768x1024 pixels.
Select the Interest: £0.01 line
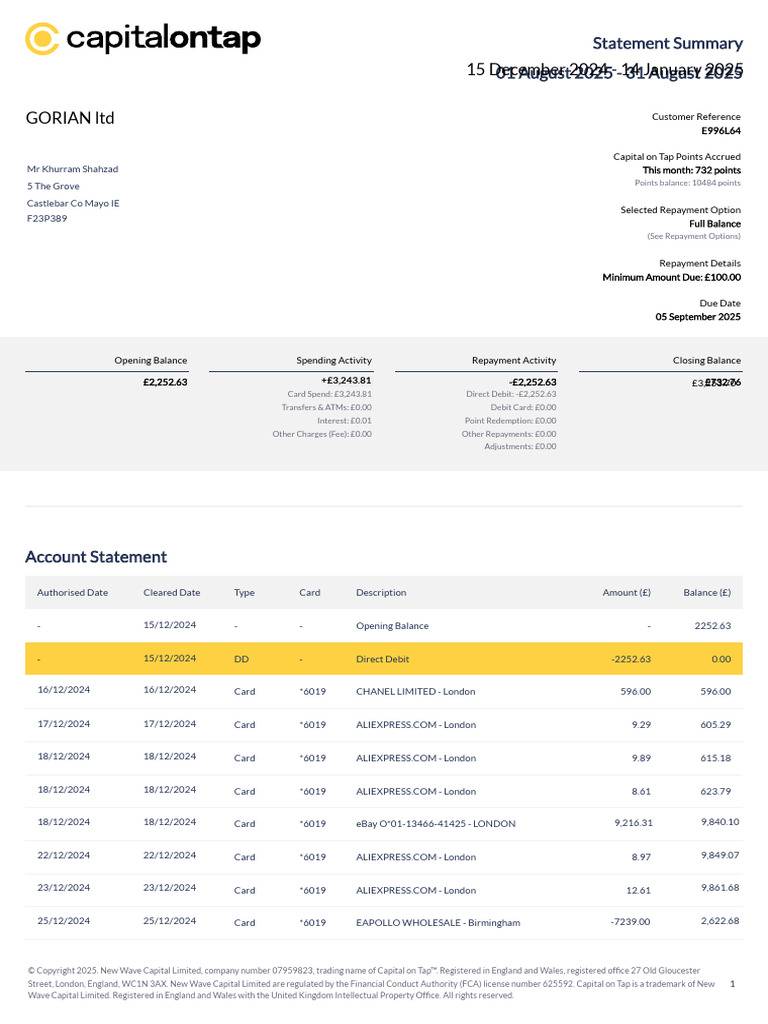pyautogui.click(x=344, y=421)
